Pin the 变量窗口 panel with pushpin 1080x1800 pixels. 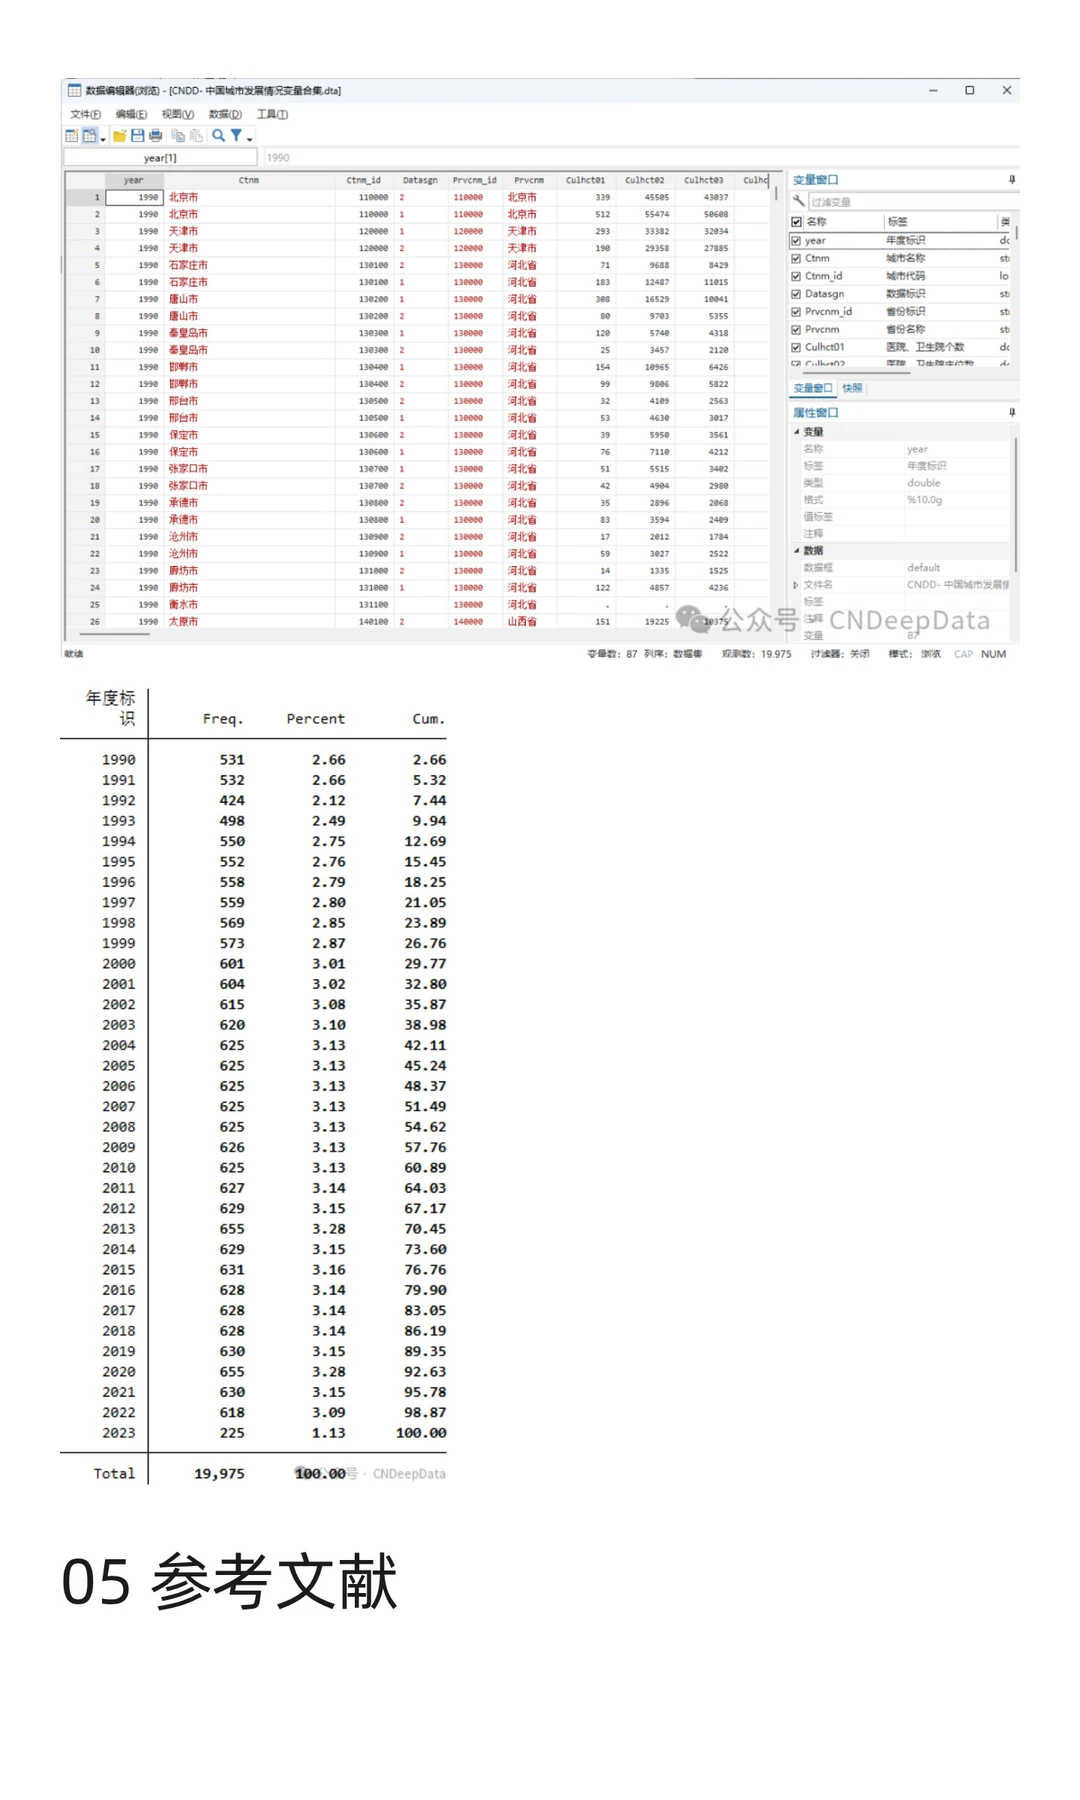click(1012, 180)
